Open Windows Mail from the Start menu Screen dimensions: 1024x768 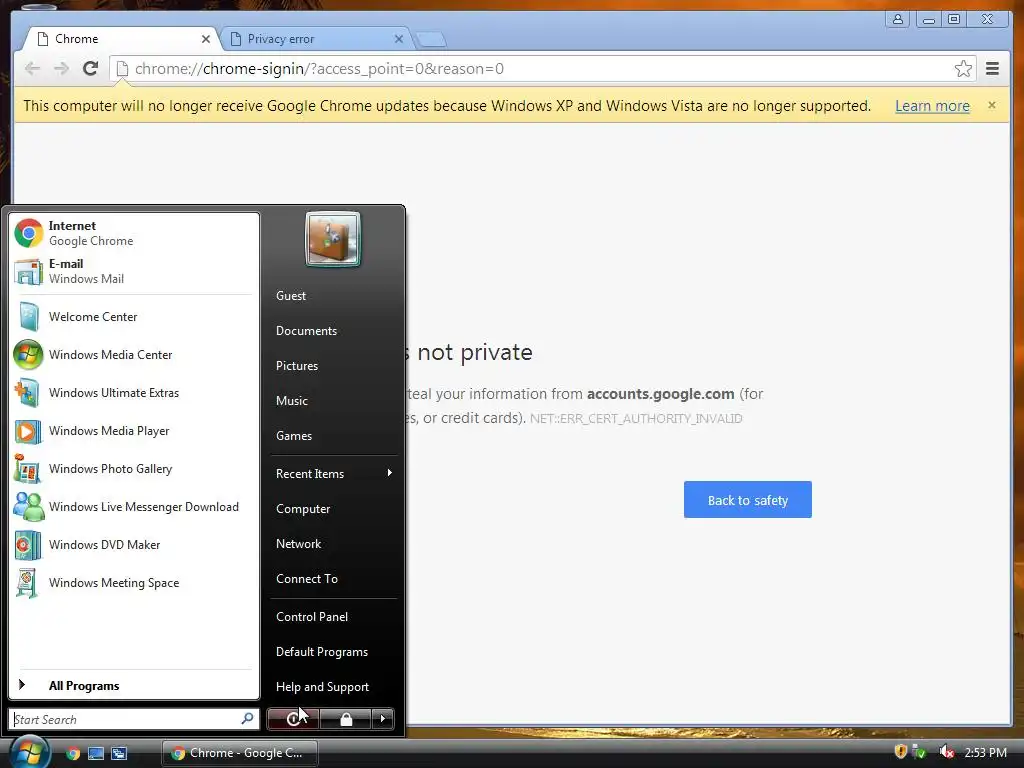[134, 271]
